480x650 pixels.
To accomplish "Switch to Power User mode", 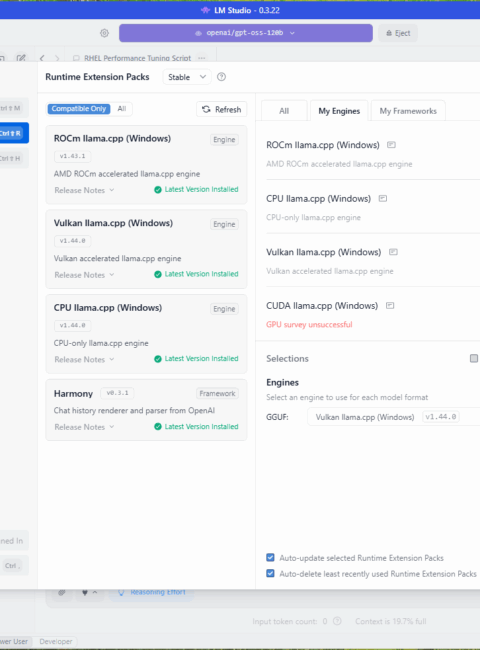I will (14, 641).
